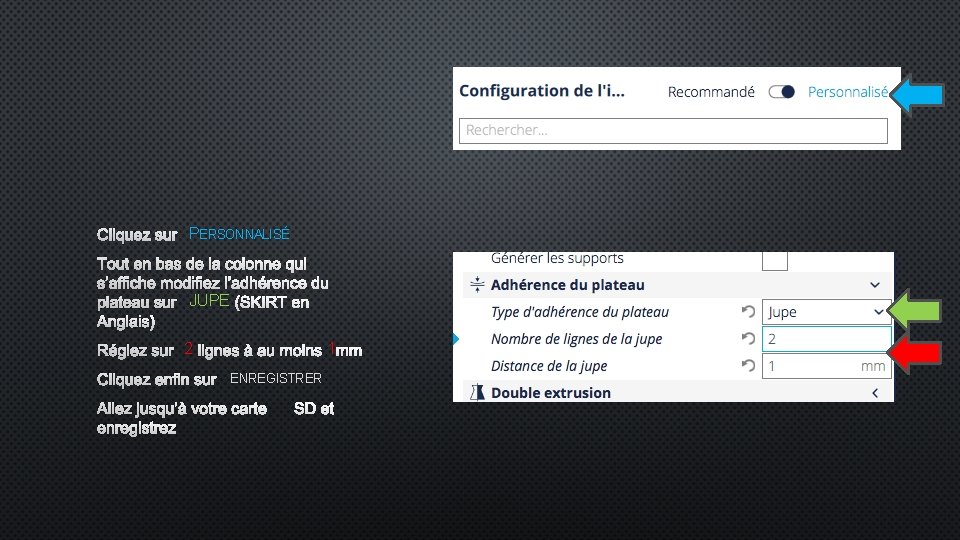Screen dimensions: 960x540
Task: Click the Double extrusion heading
Action: [550, 392]
